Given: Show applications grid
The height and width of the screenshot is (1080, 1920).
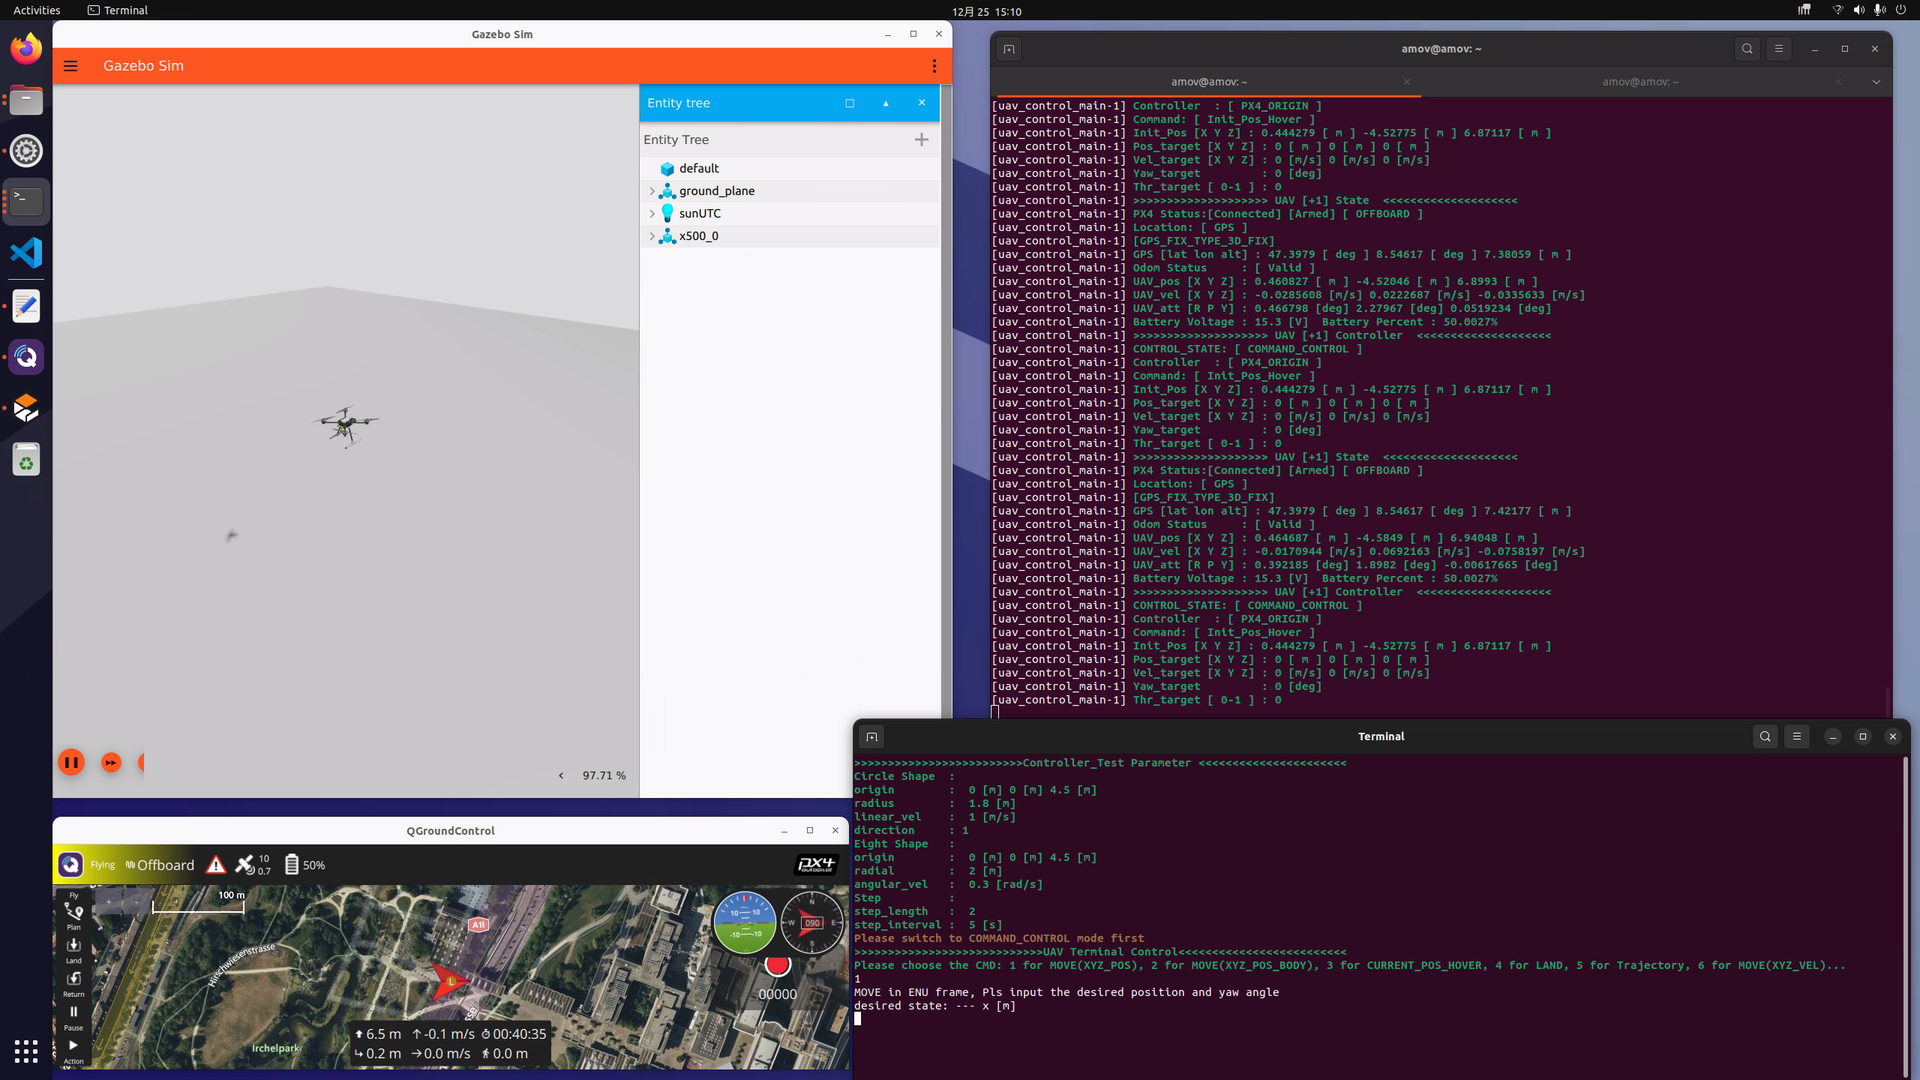Looking at the screenshot, I should 26,1051.
